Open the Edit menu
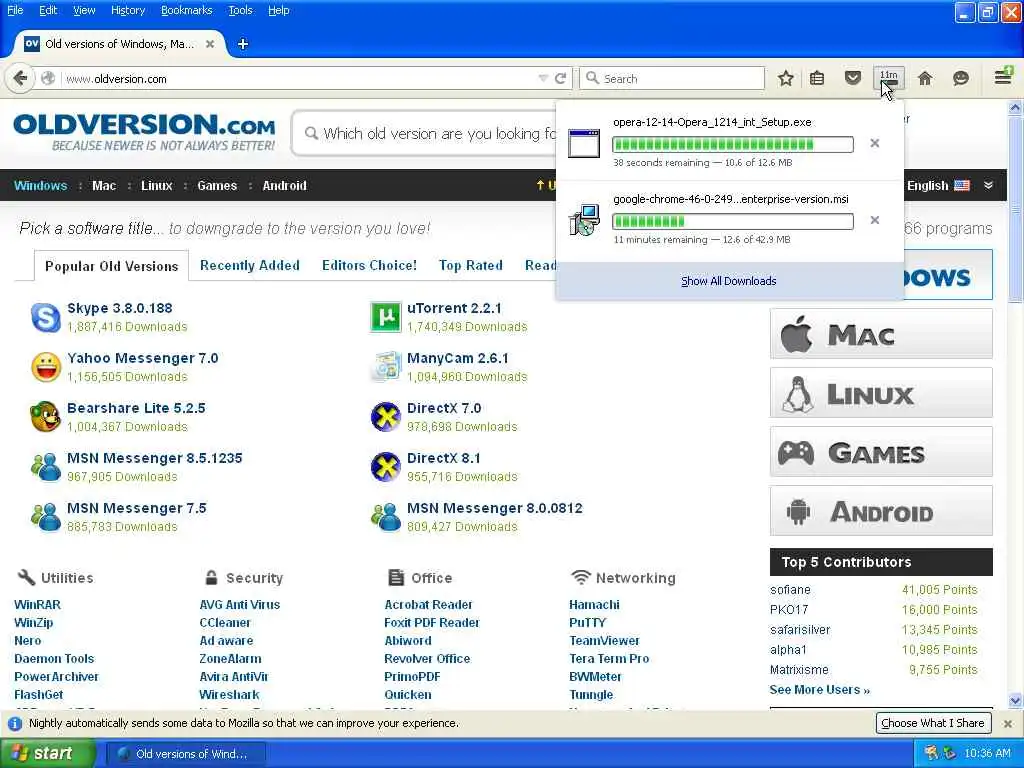 point(48,10)
